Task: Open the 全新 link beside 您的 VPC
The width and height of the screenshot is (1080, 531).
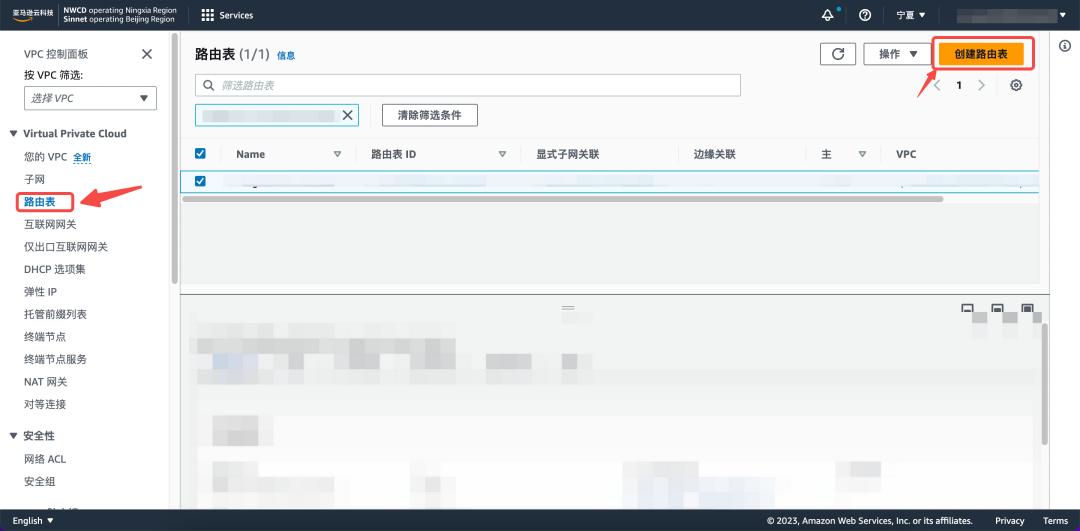Action: click(x=82, y=158)
